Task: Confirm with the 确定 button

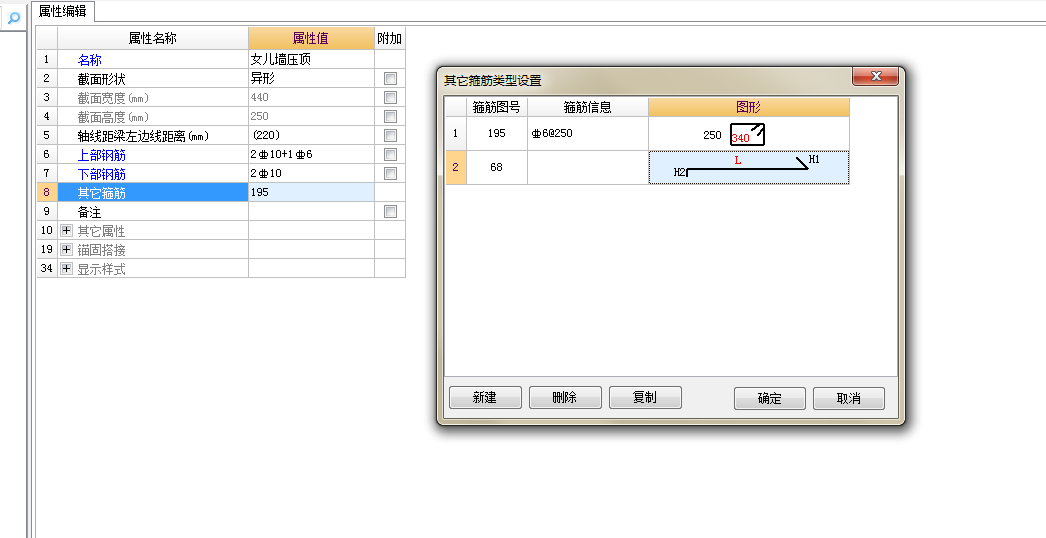Action: pos(769,398)
